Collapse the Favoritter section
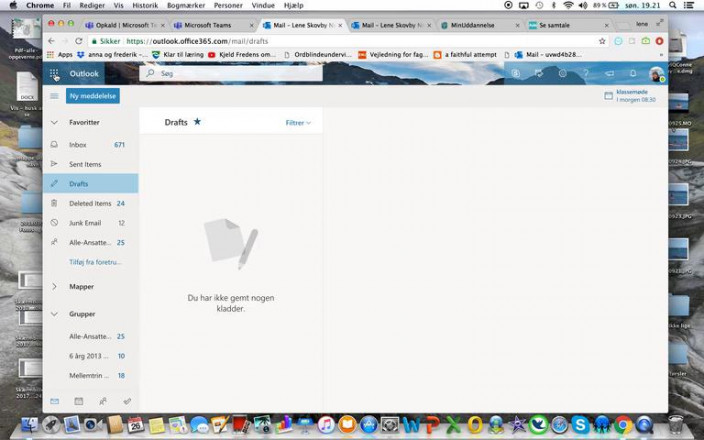 (x=54, y=122)
